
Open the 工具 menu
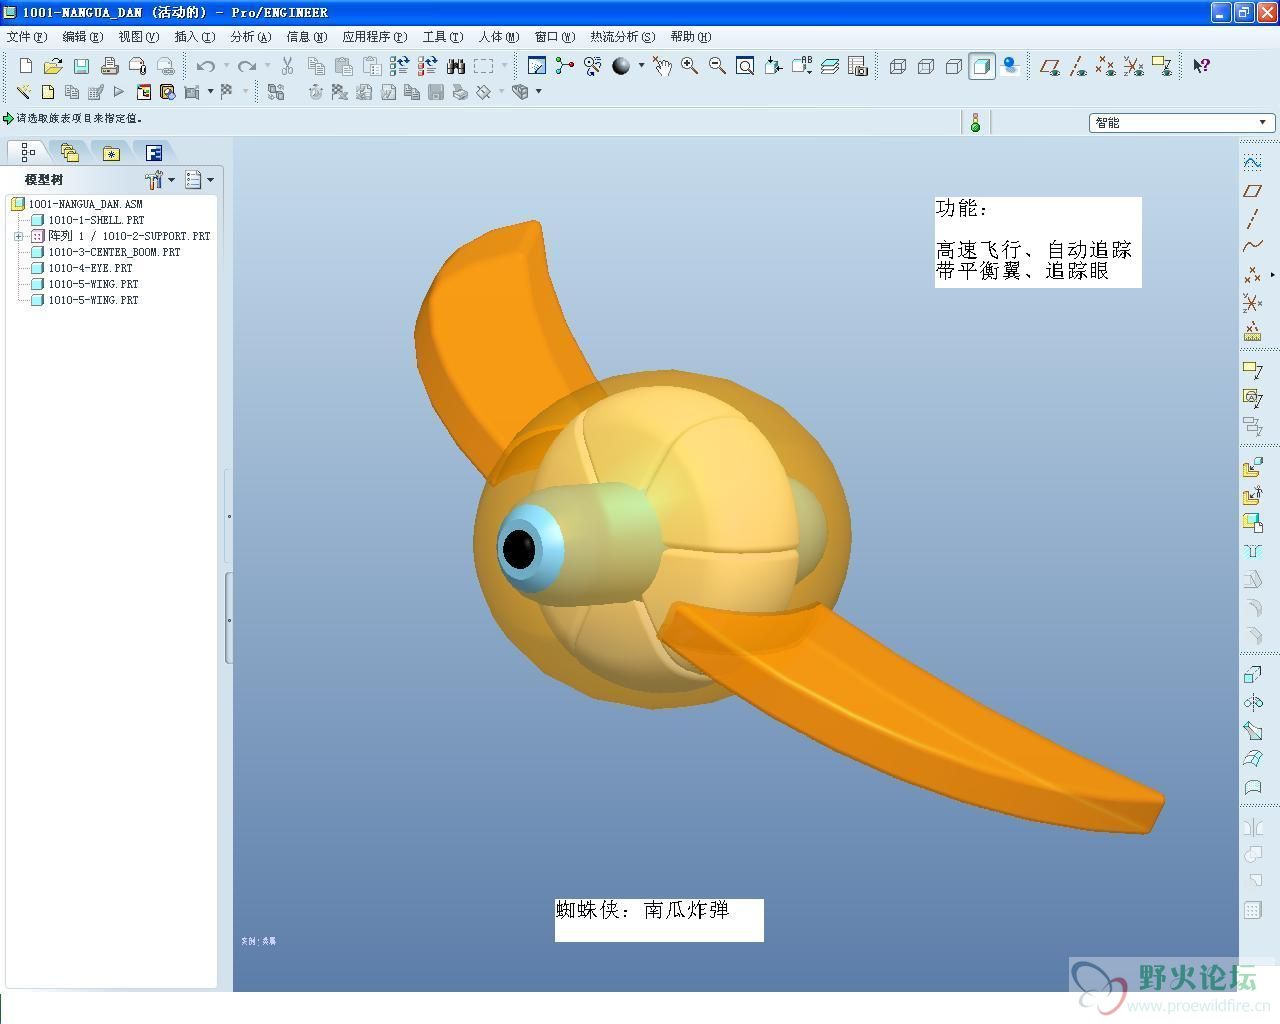coord(443,37)
